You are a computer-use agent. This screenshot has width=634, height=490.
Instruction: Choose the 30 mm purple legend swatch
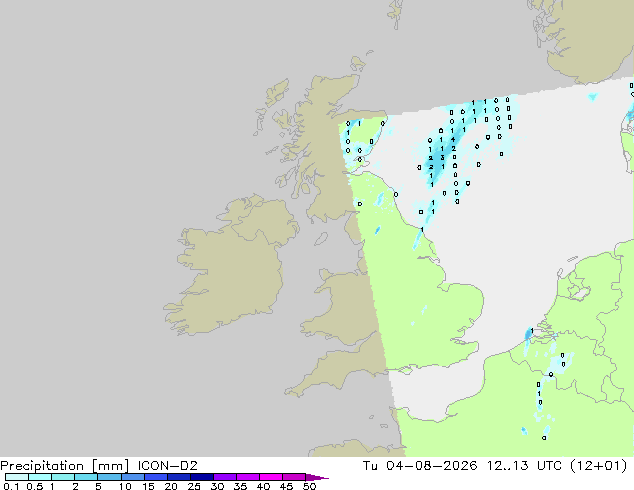(x=225, y=477)
